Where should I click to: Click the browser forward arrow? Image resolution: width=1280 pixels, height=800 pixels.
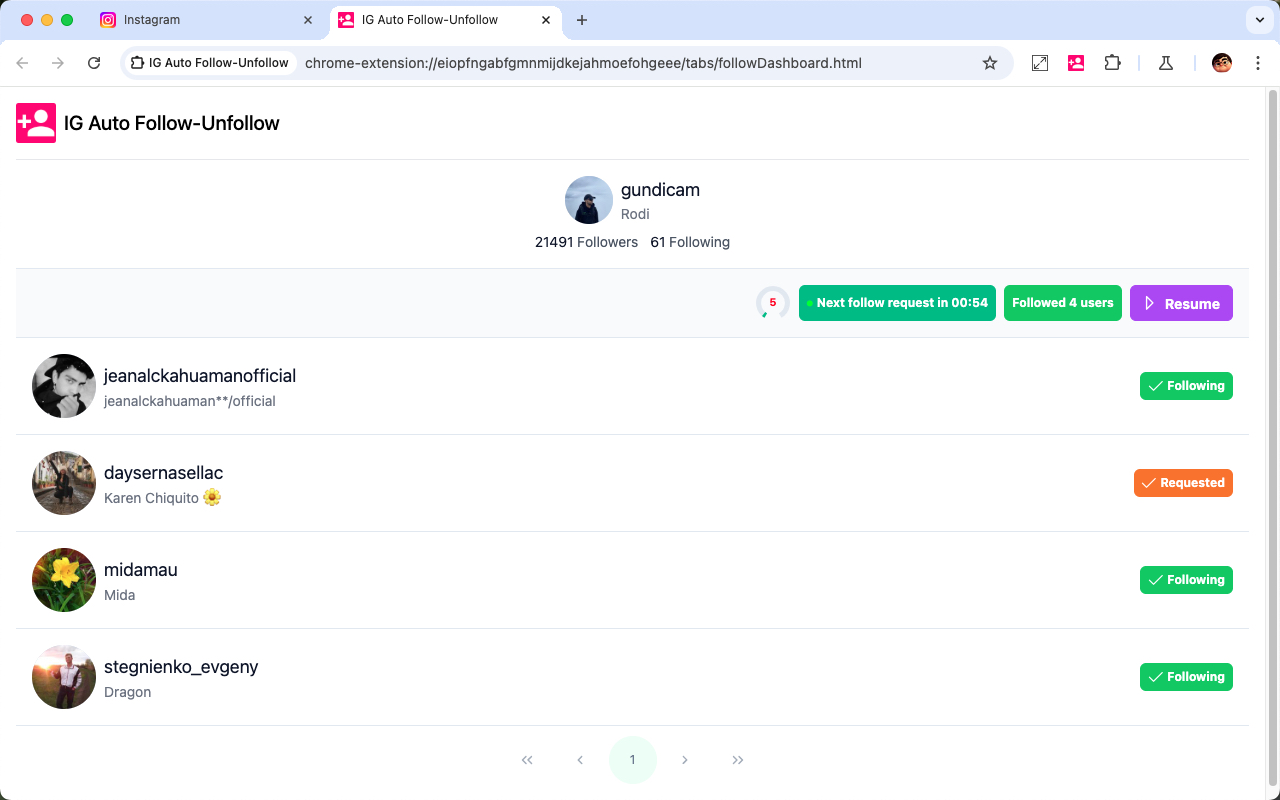click(x=58, y=63)
